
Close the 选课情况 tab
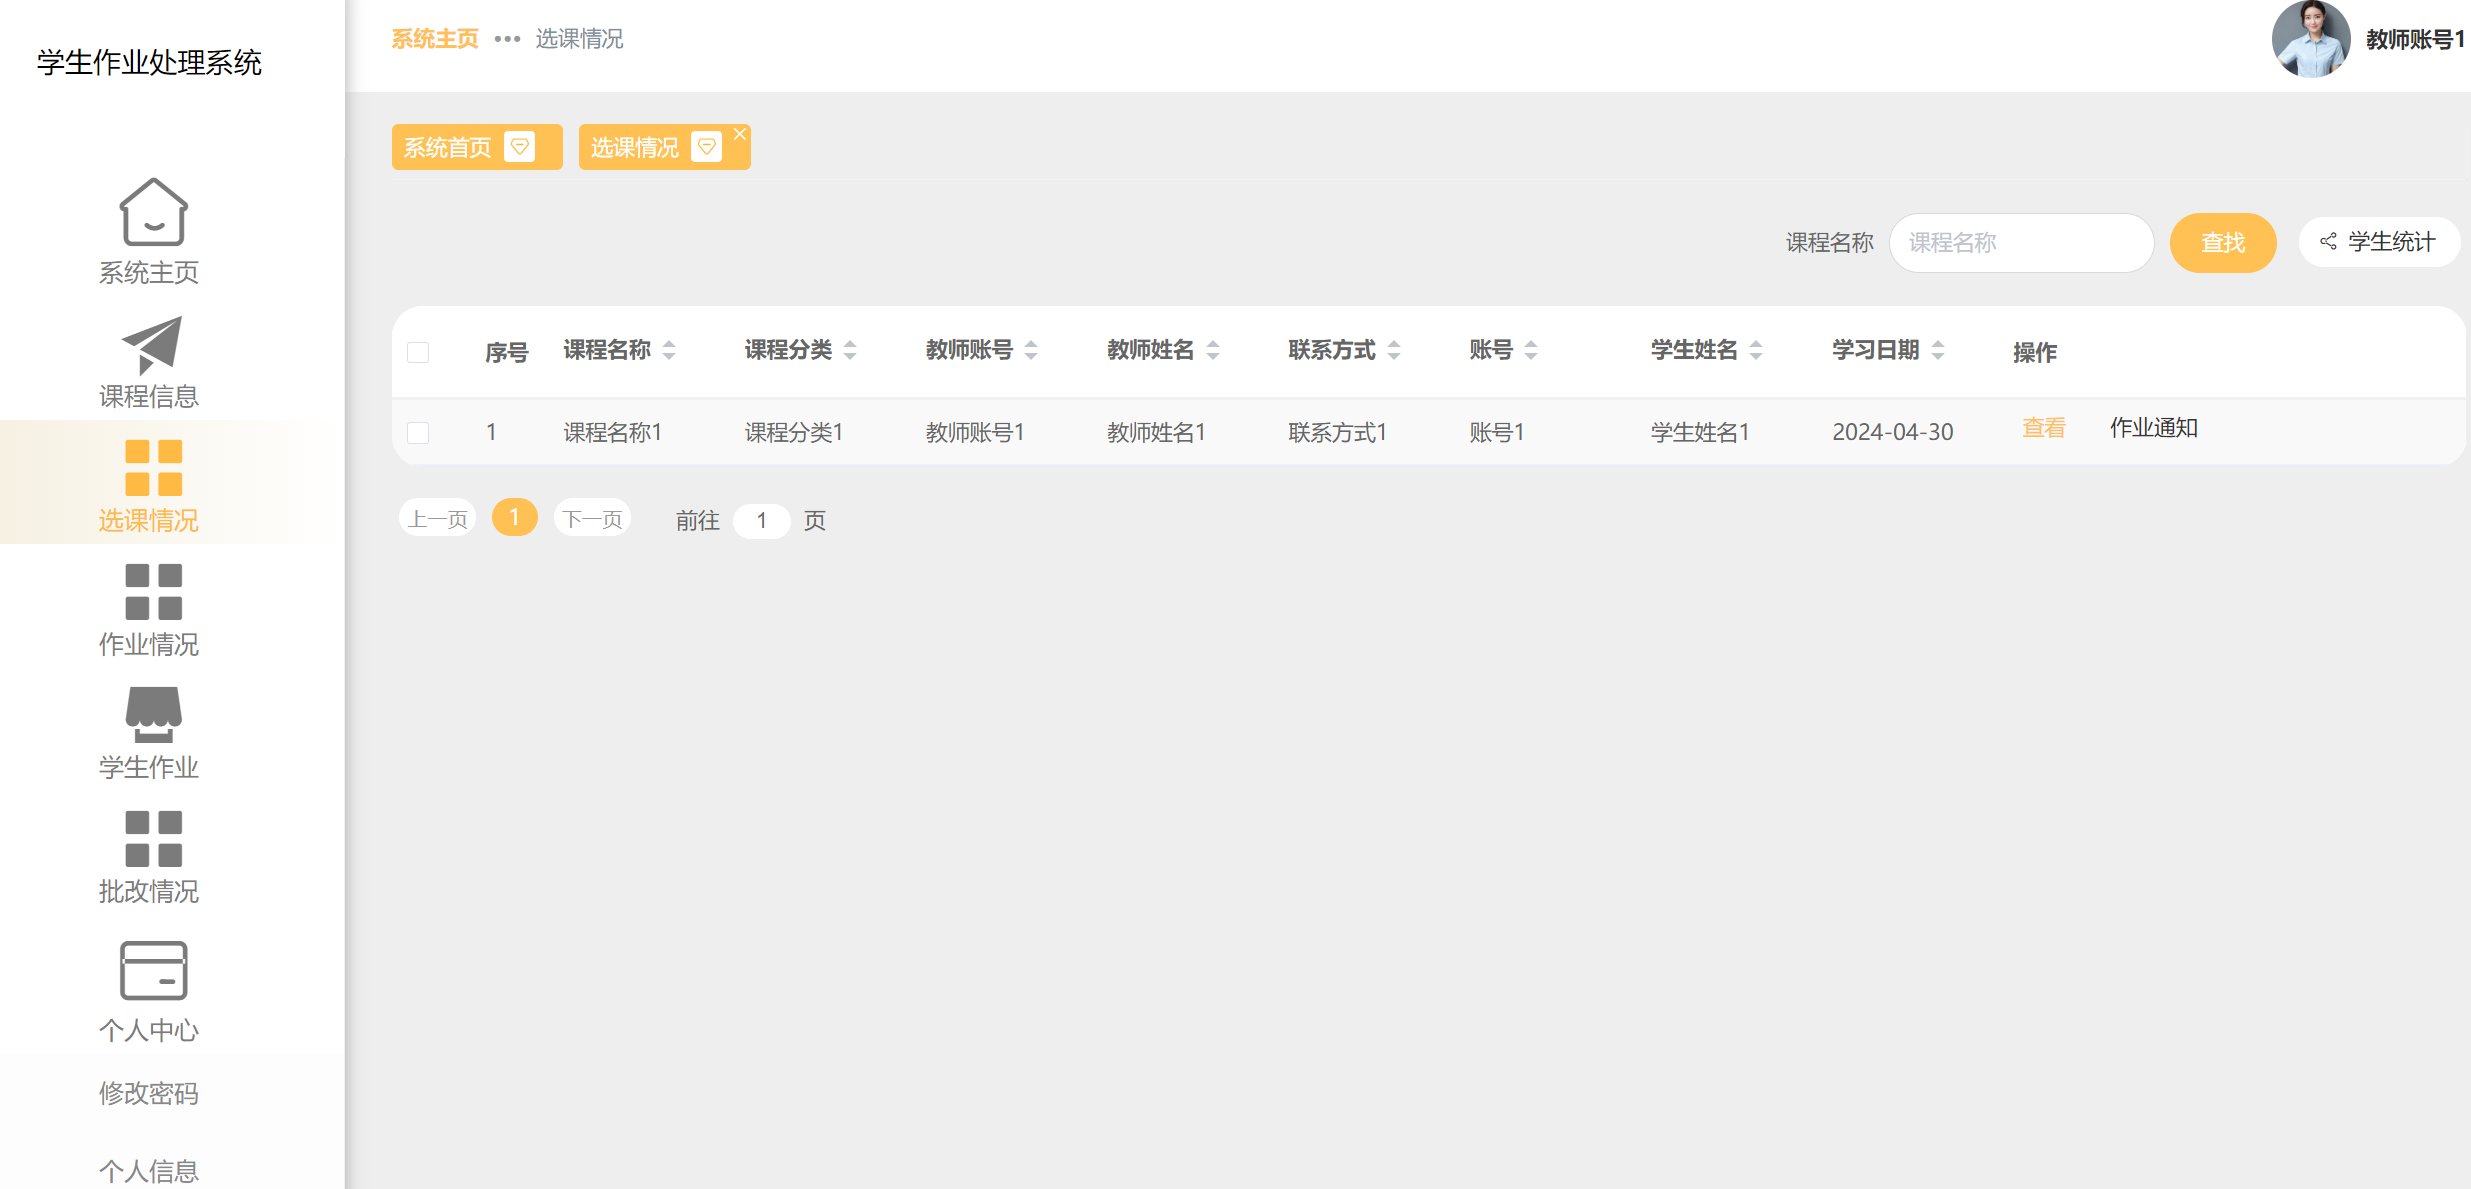coord(740,134)
